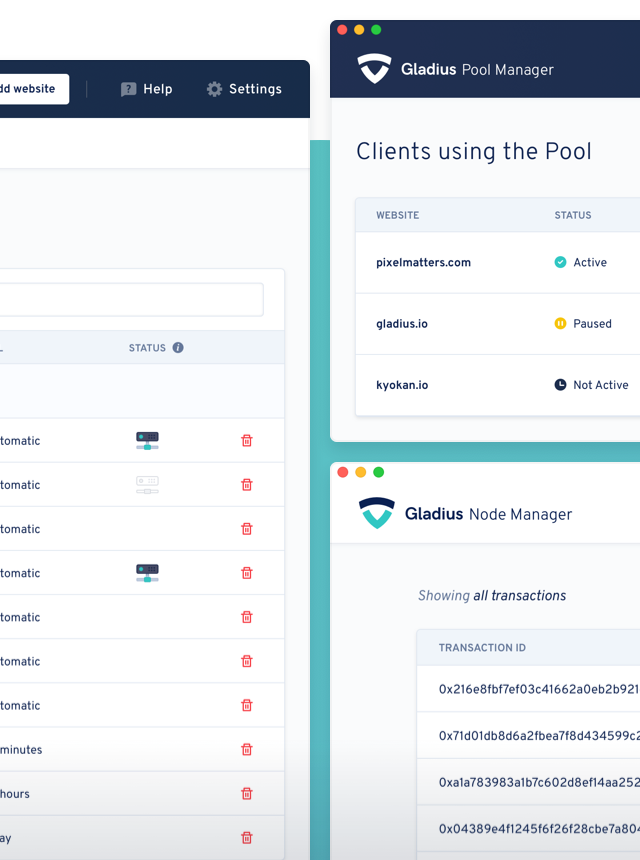
Task: Open the pixelmatters.com client entry
Action: (423, 263)
